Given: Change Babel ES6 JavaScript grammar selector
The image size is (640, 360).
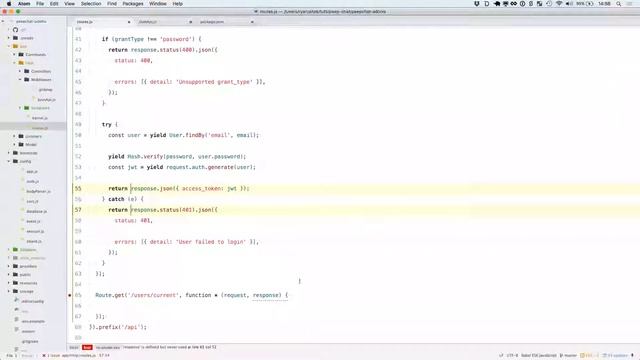Looking at the screenshot, I should click(538, 356).
